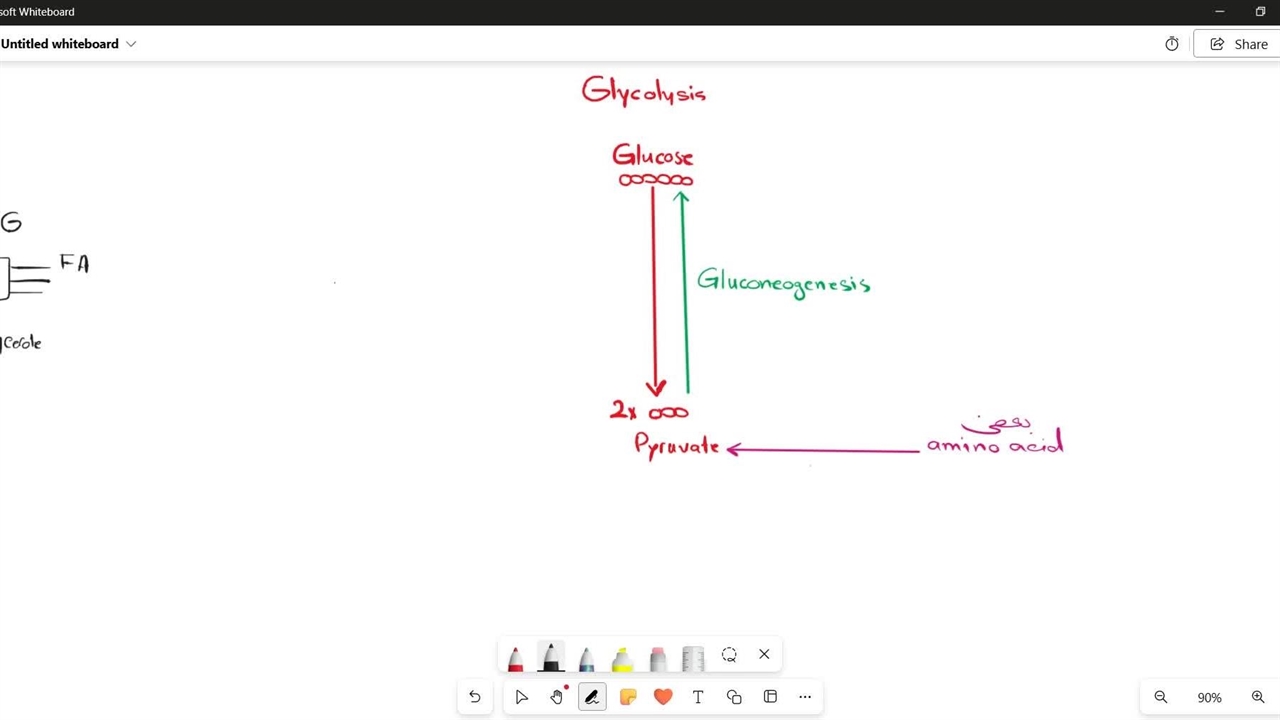Switch to the pointer select tool

pos(521,697)
